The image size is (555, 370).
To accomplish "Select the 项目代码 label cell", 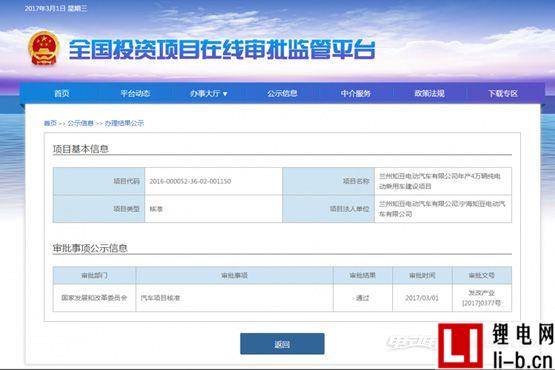I will tap(99, 181).
